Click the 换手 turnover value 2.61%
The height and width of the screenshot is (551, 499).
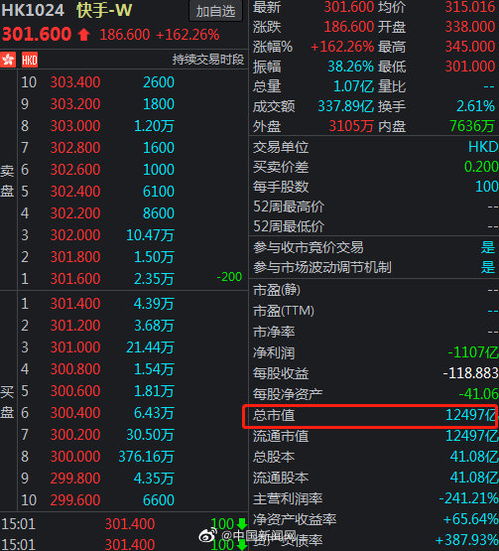click(475, 106)
